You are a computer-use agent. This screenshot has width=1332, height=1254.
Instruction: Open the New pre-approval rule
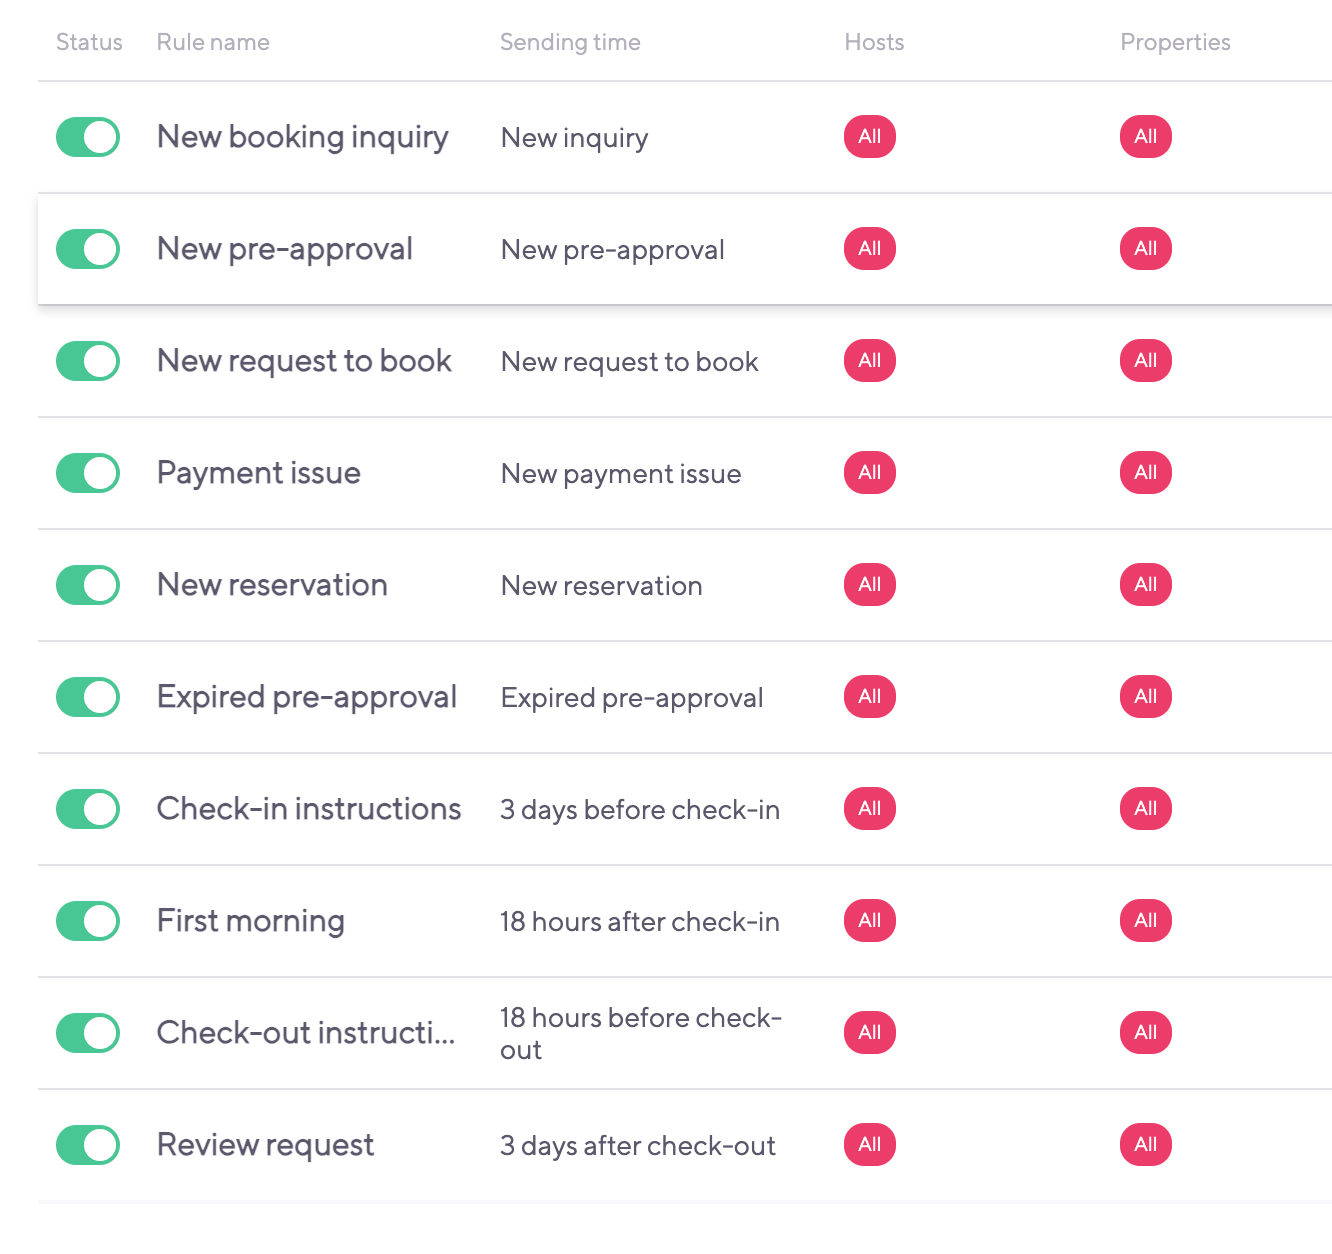click(x=284, y=249)
